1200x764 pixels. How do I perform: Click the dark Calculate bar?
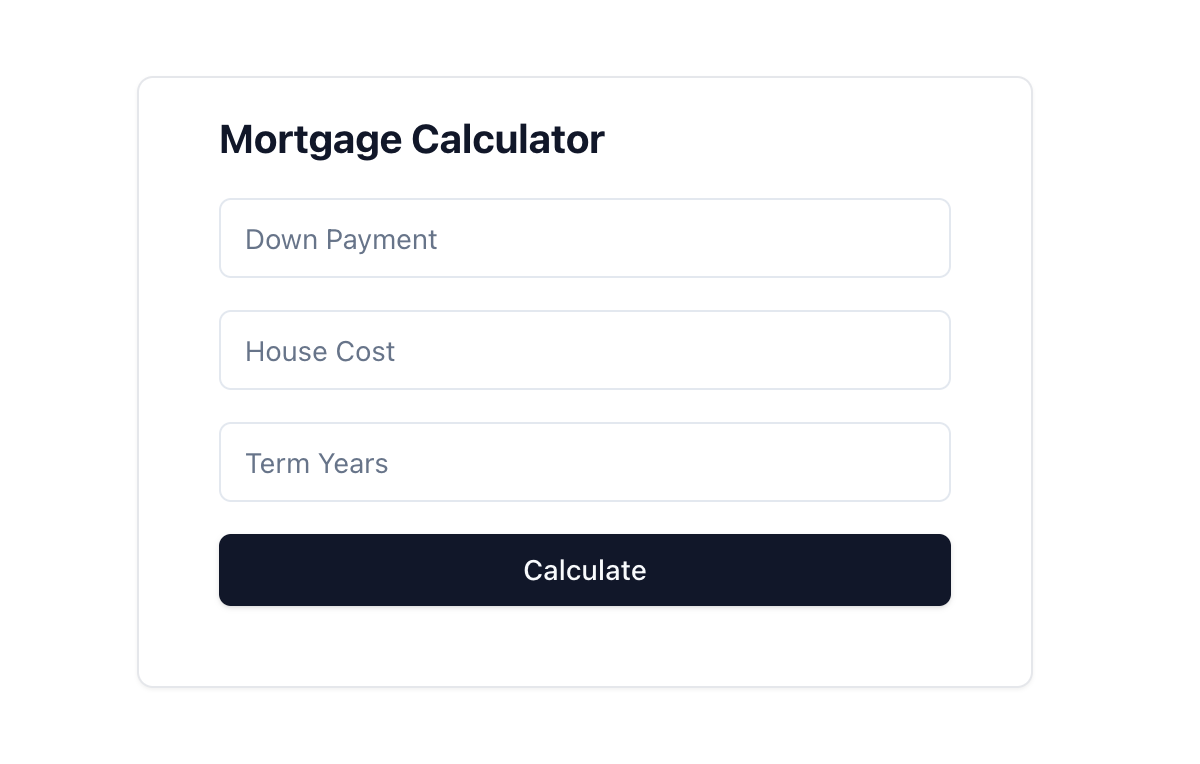point(585,570)
